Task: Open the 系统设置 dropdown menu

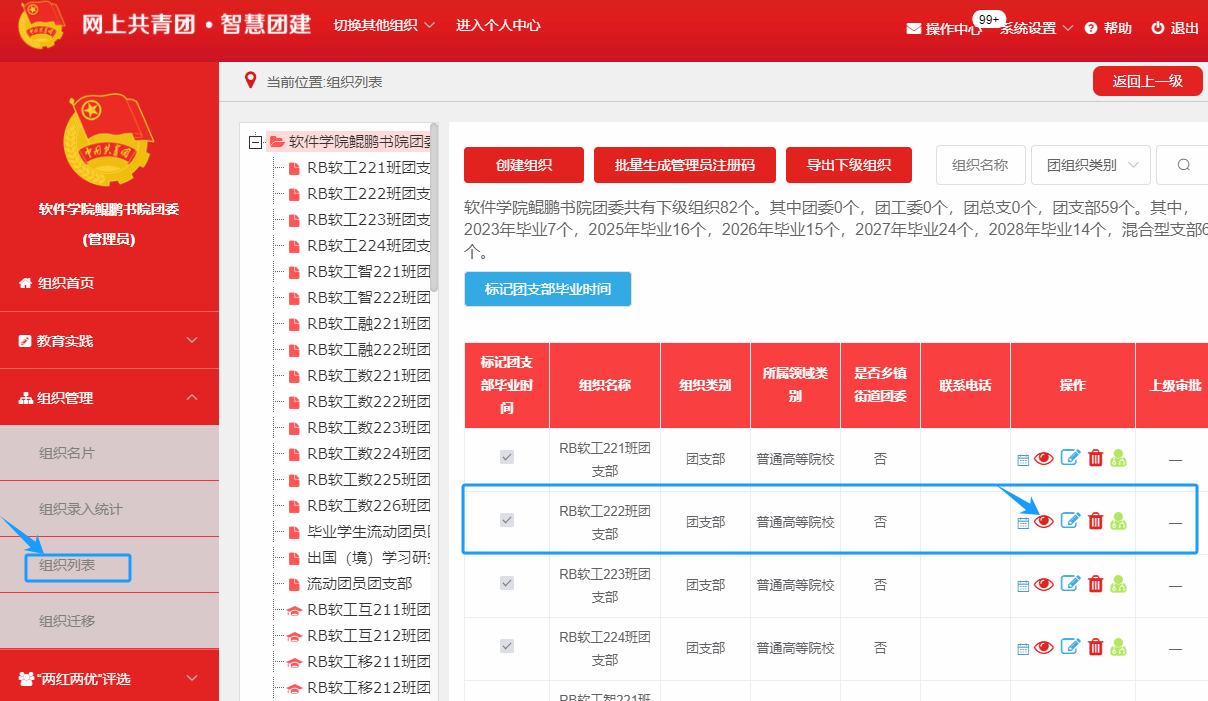Action: coord(1037,28)
